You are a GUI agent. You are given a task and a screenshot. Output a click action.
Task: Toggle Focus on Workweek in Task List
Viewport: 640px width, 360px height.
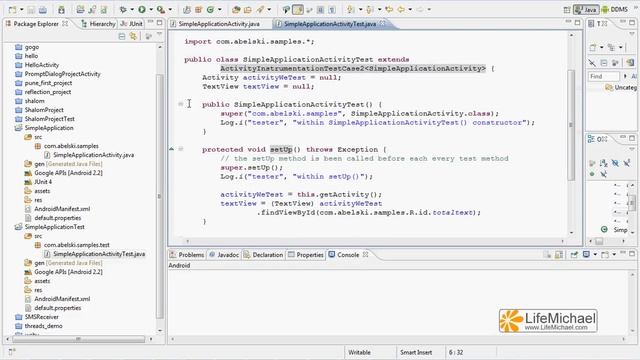(x=615, y=62)
